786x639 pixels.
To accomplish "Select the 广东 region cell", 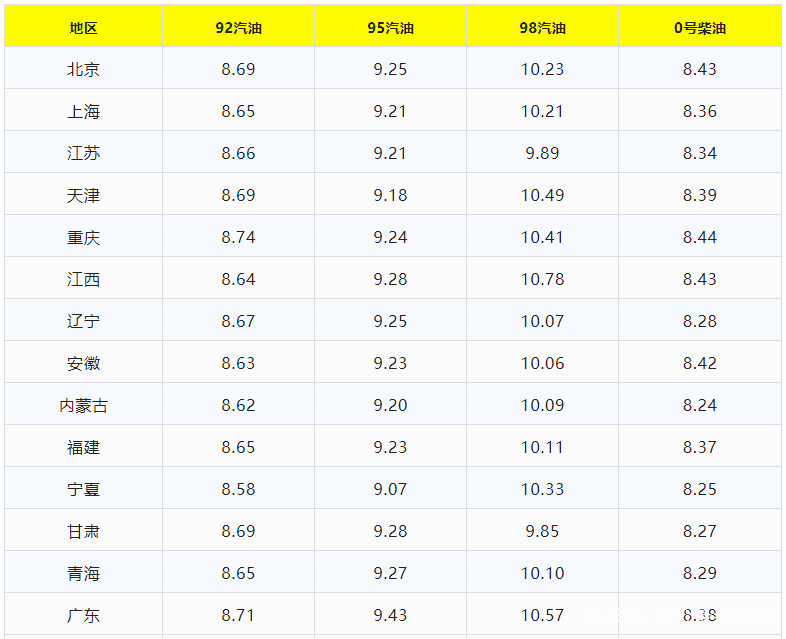I will (83, 615).
